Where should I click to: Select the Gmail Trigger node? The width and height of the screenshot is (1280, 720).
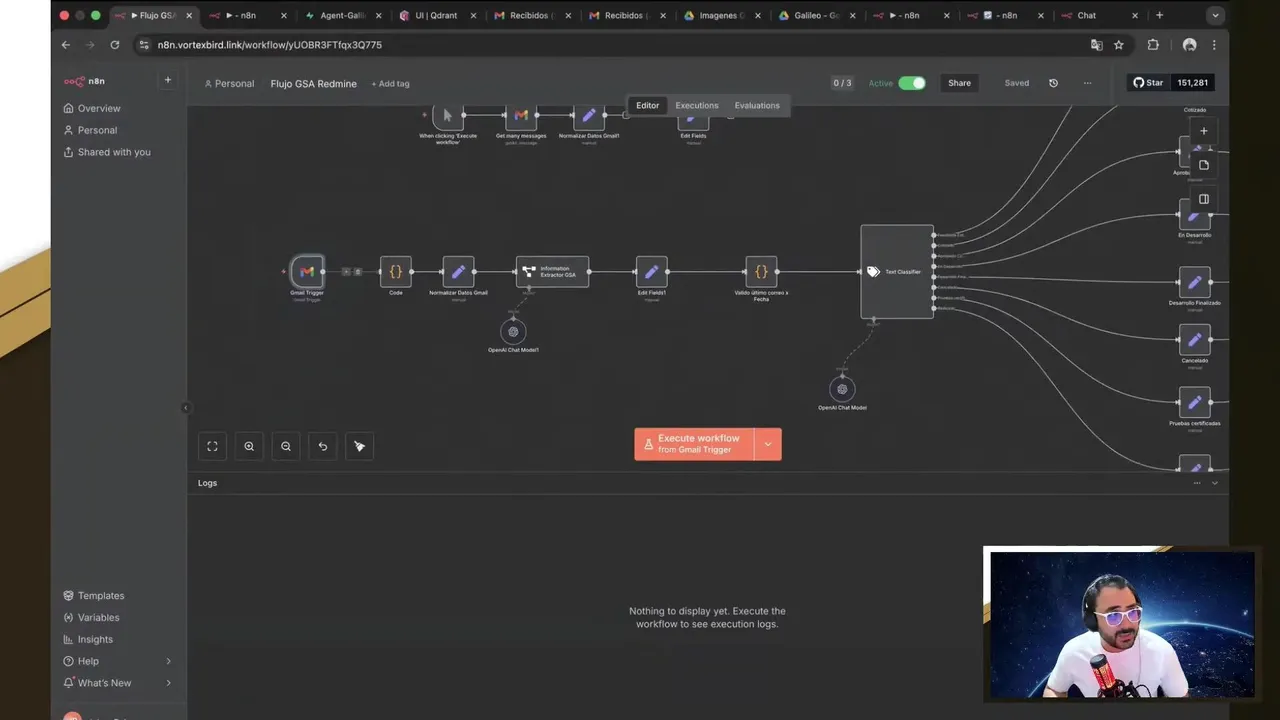click(x=307, y=271)
